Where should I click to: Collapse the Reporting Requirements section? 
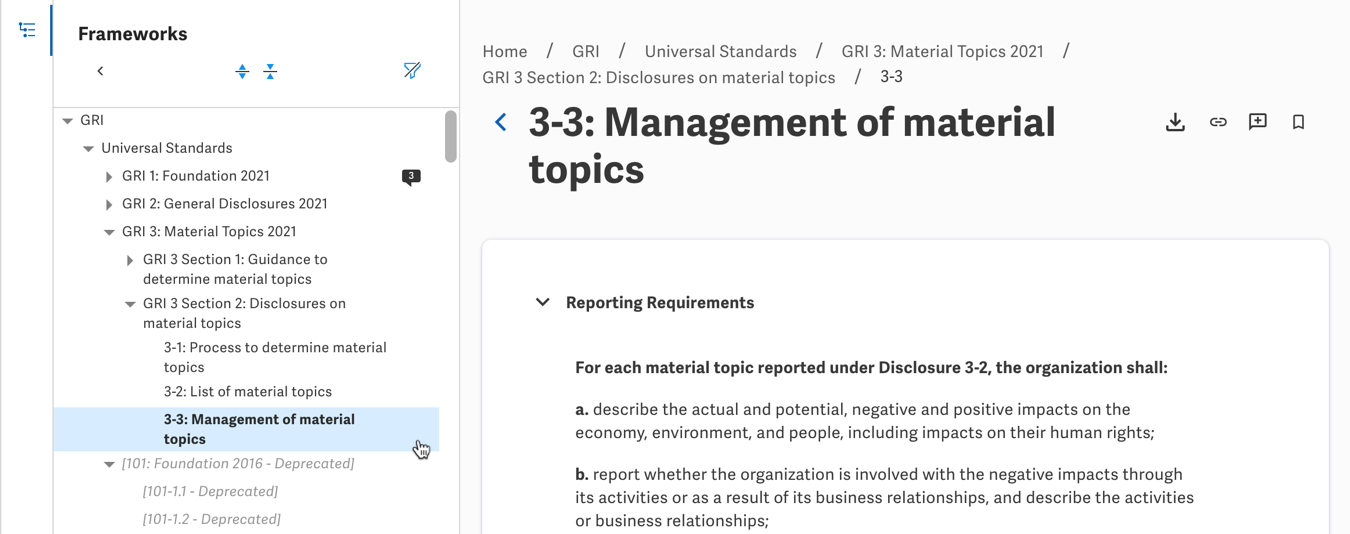coord(543,302)
